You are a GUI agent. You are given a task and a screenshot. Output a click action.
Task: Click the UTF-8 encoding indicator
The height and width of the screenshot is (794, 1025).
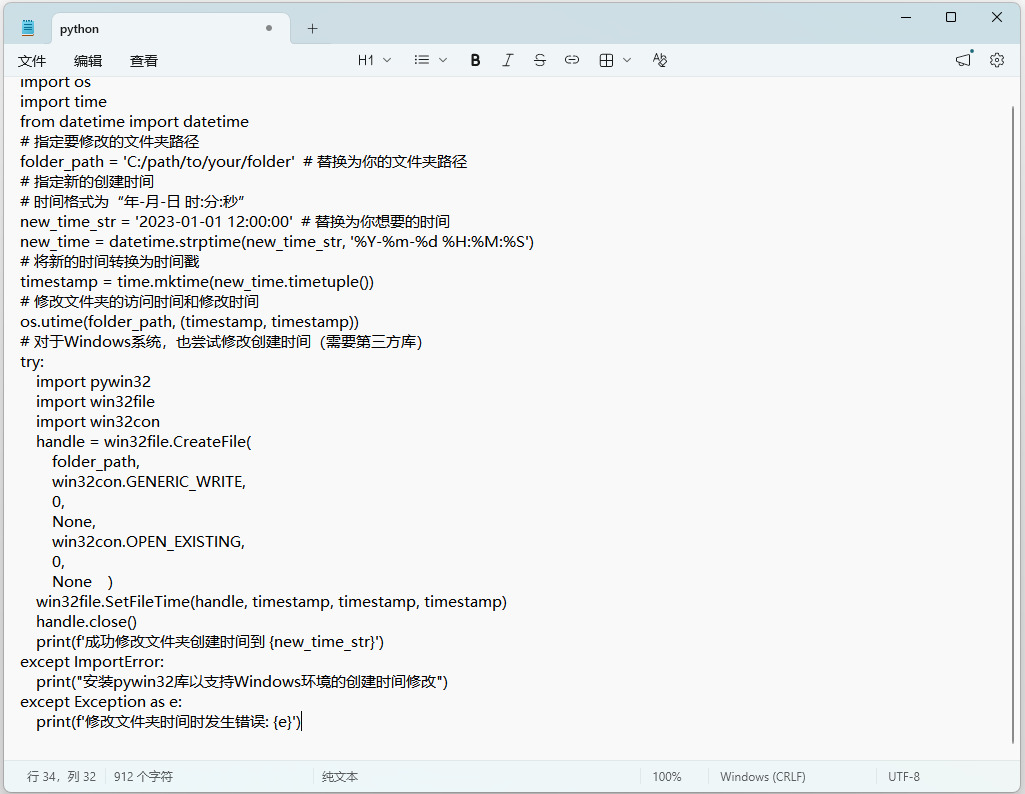point(903,776)
